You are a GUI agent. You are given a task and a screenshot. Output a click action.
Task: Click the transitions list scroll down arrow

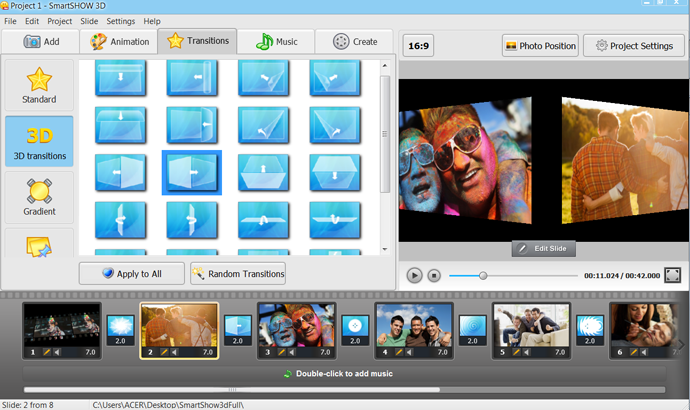(x=385, y=249)
